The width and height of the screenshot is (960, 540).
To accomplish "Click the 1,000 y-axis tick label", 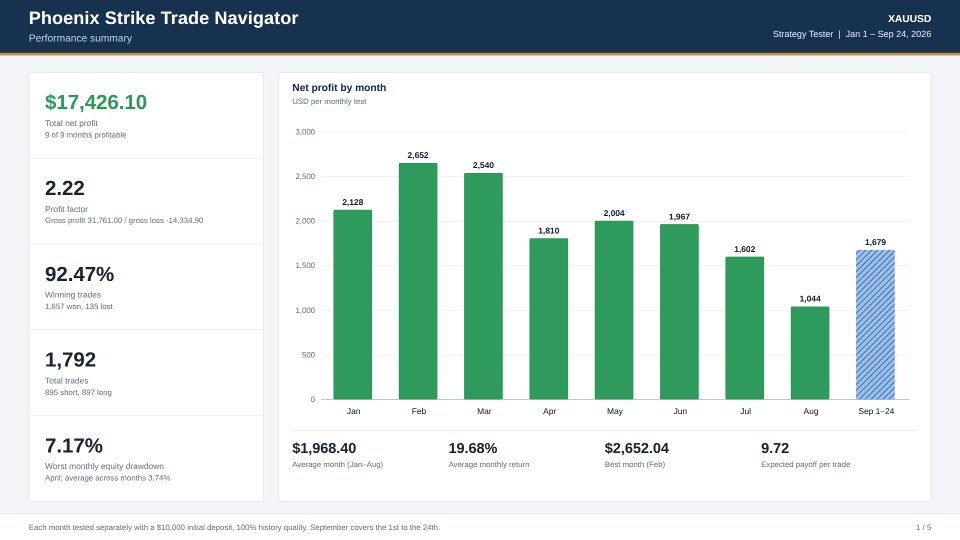I will click(305, 310).
